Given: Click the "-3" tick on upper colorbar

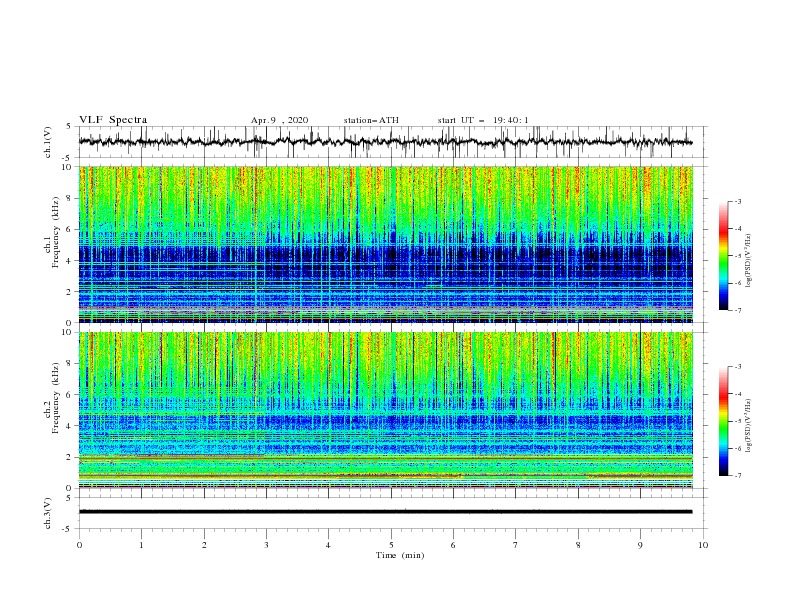Looking at the screenshot, I should click(x=738, y=201).
